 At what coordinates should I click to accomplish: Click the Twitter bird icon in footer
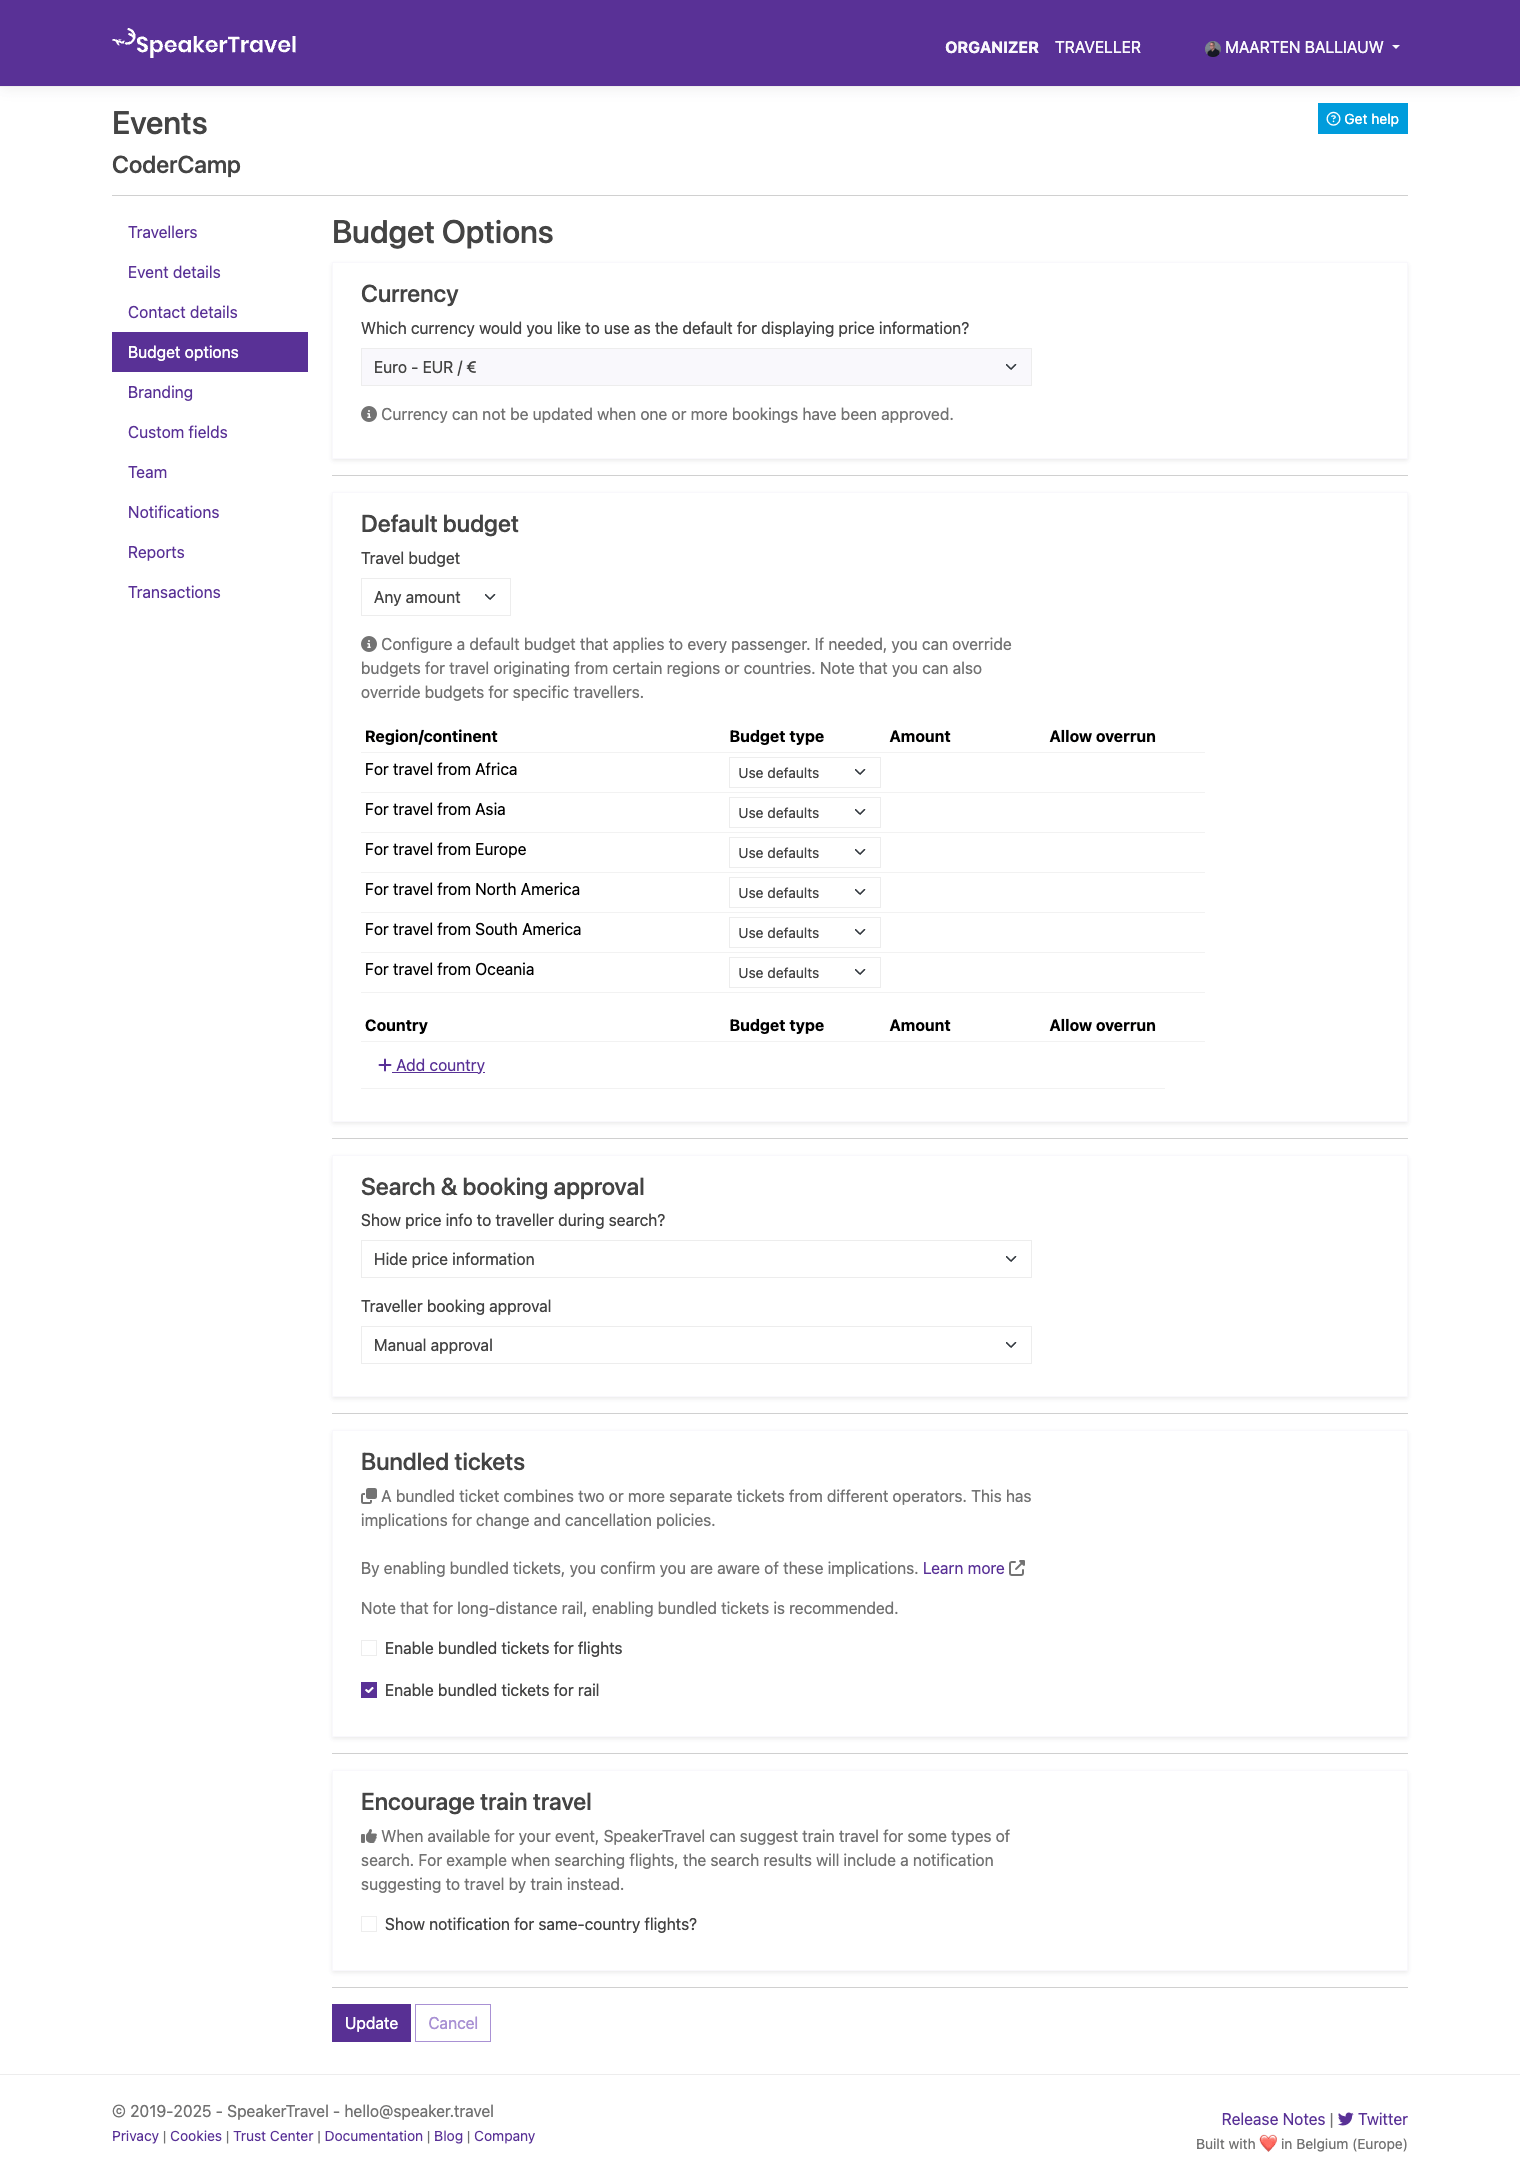coord(1345,2119)
